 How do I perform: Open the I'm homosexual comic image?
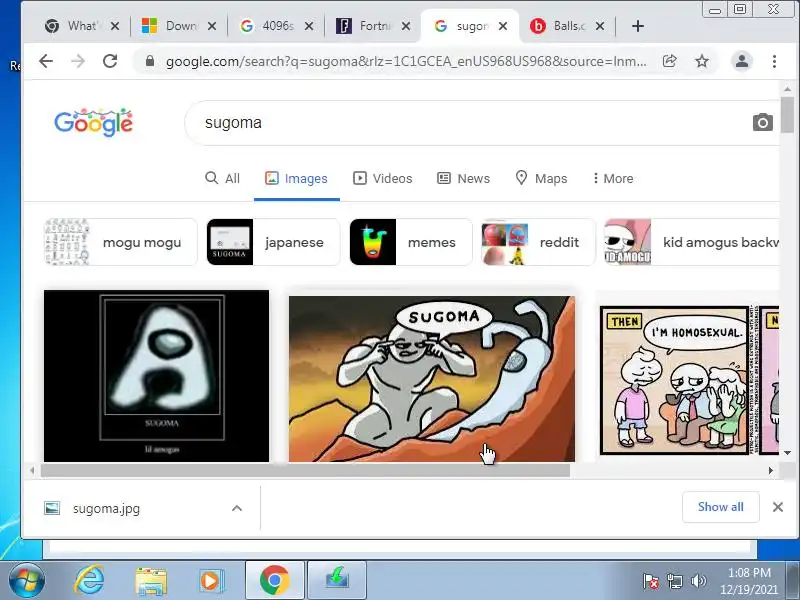(689, 380)
